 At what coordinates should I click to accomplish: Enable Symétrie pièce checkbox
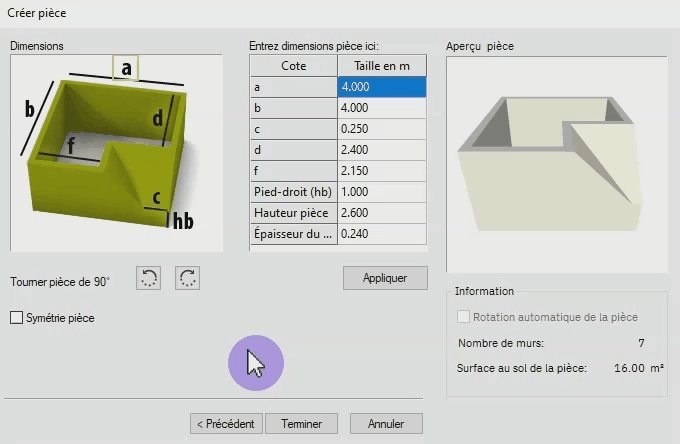tap(16, 318)
